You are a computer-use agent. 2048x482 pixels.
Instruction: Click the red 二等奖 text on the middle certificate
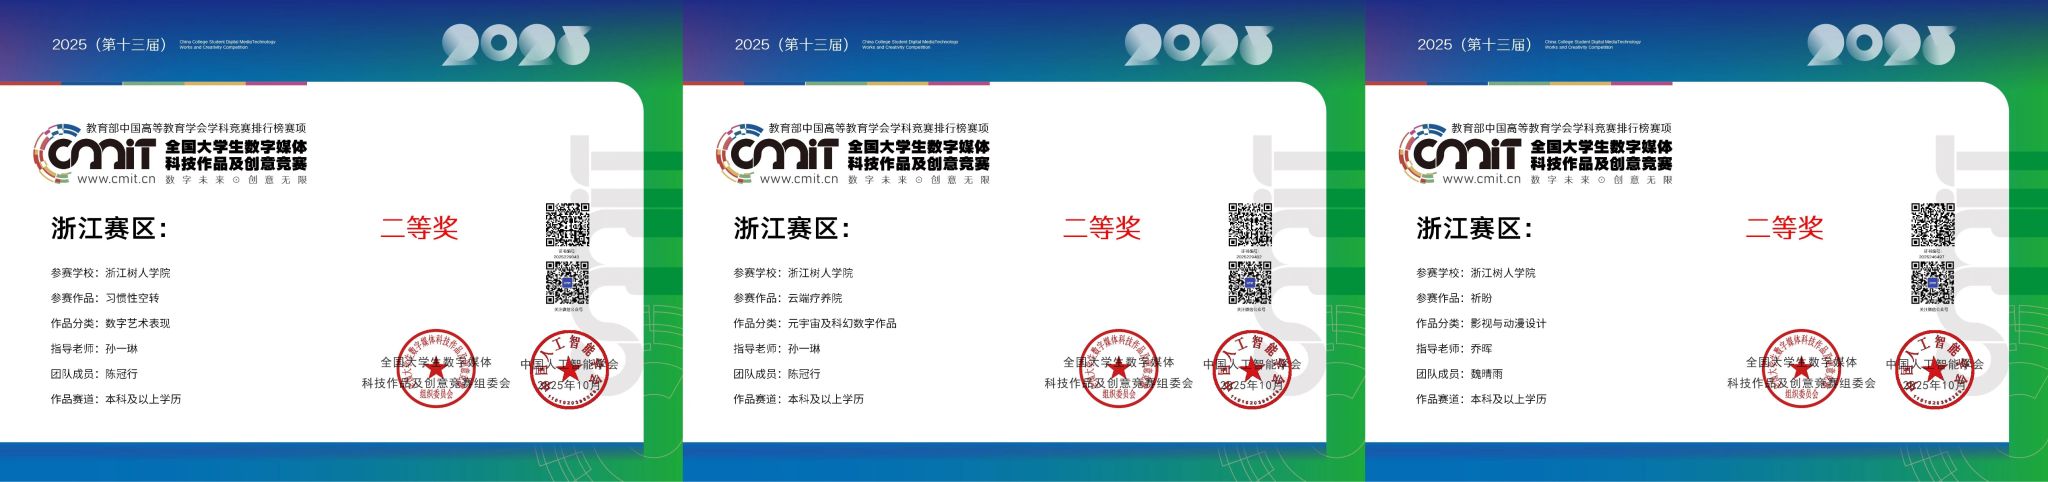tap(1101, 228)
